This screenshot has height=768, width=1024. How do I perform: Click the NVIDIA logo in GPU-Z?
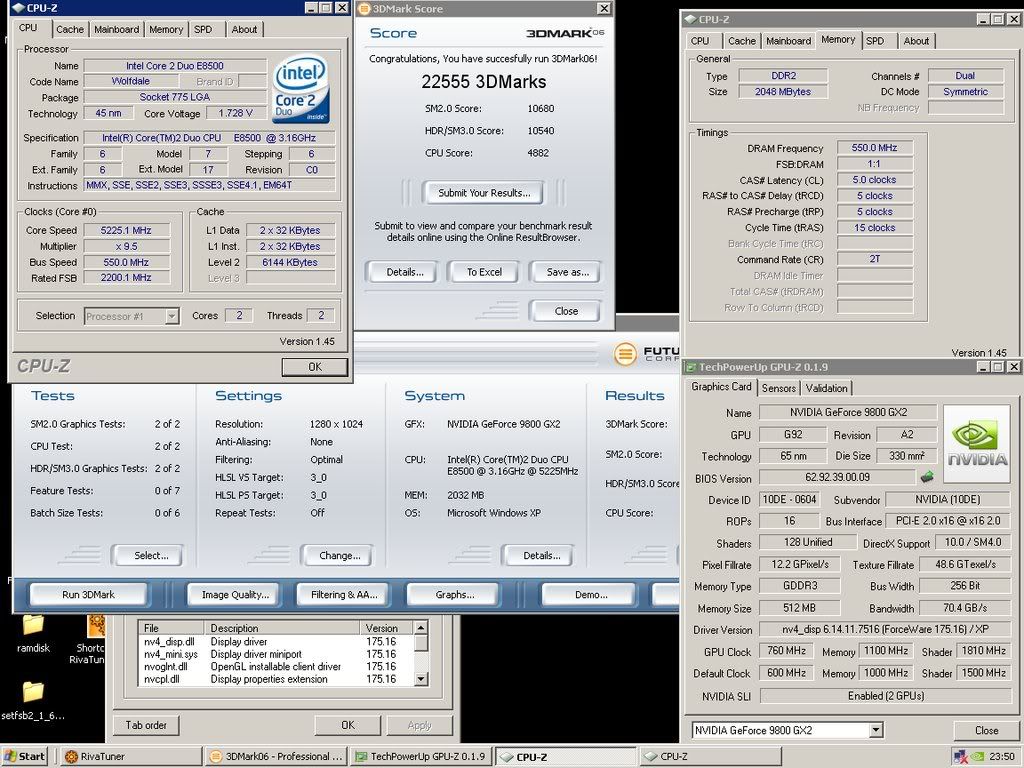(x=977, y=444)
